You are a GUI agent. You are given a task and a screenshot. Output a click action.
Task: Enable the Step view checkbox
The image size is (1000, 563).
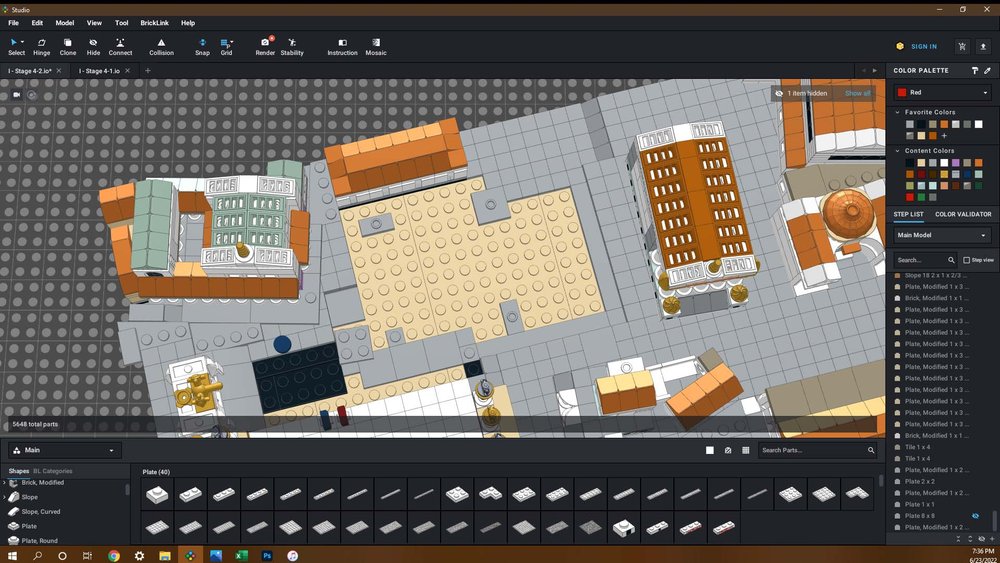tap(967, 260)
